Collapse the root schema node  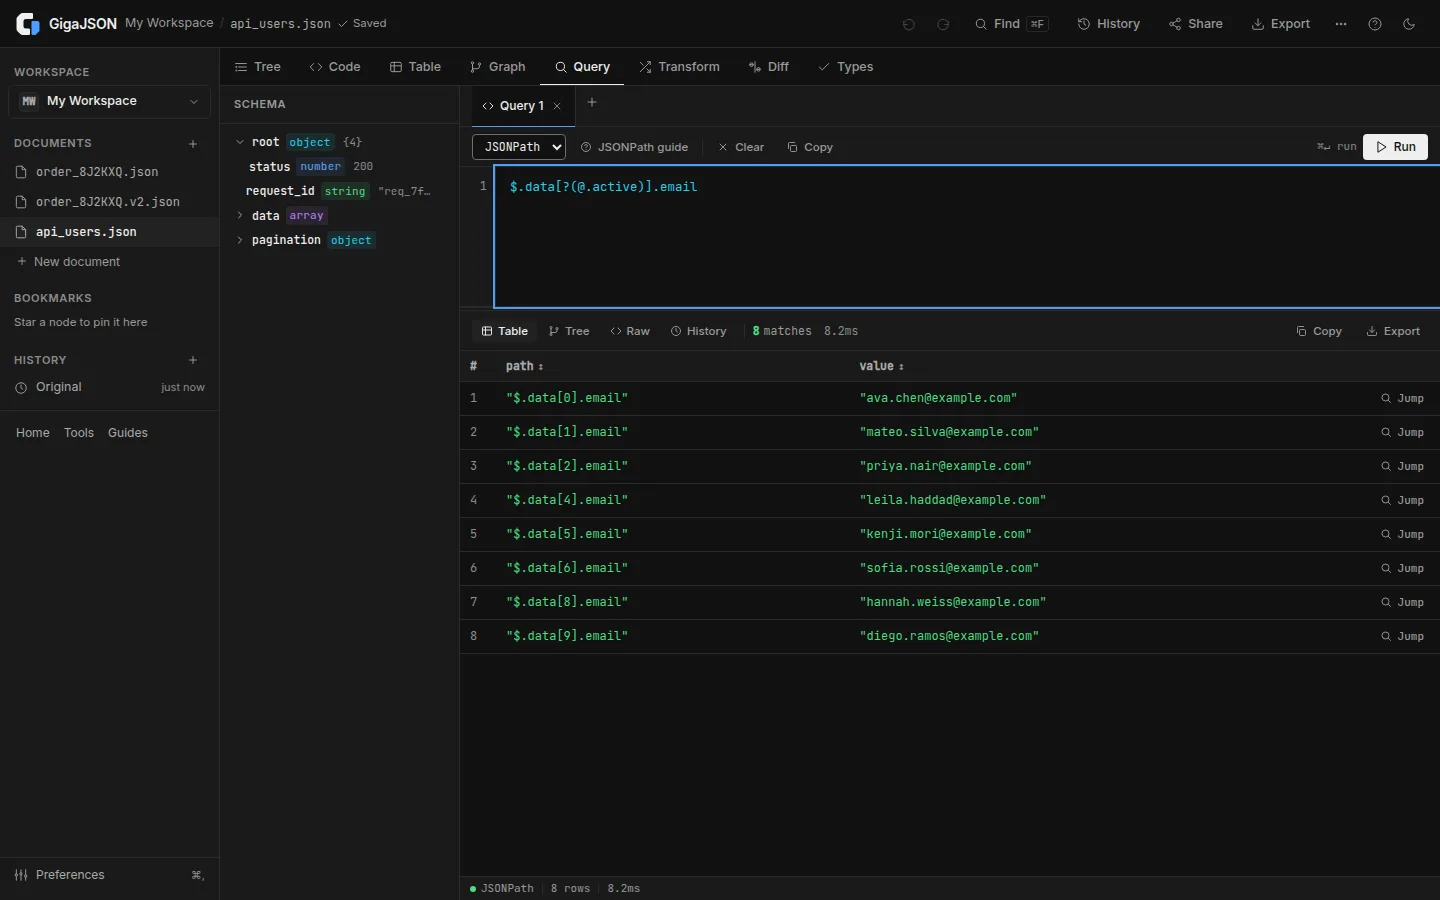click(240, 142)
